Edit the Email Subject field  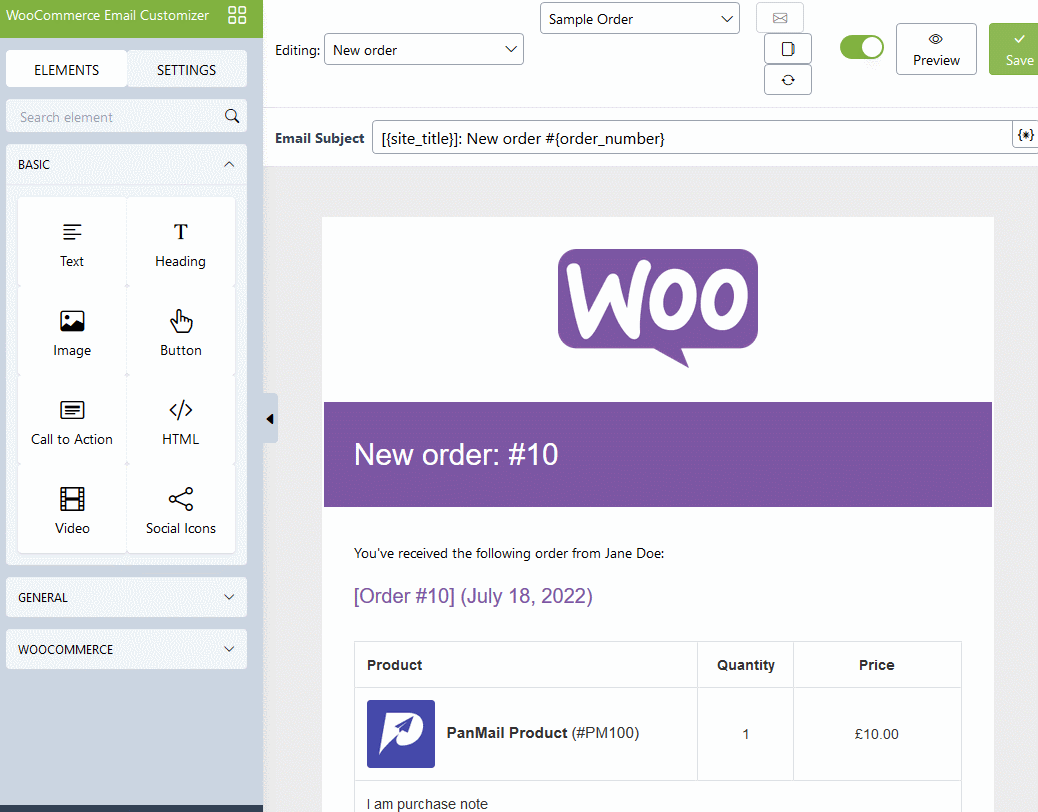pos(692,138)
